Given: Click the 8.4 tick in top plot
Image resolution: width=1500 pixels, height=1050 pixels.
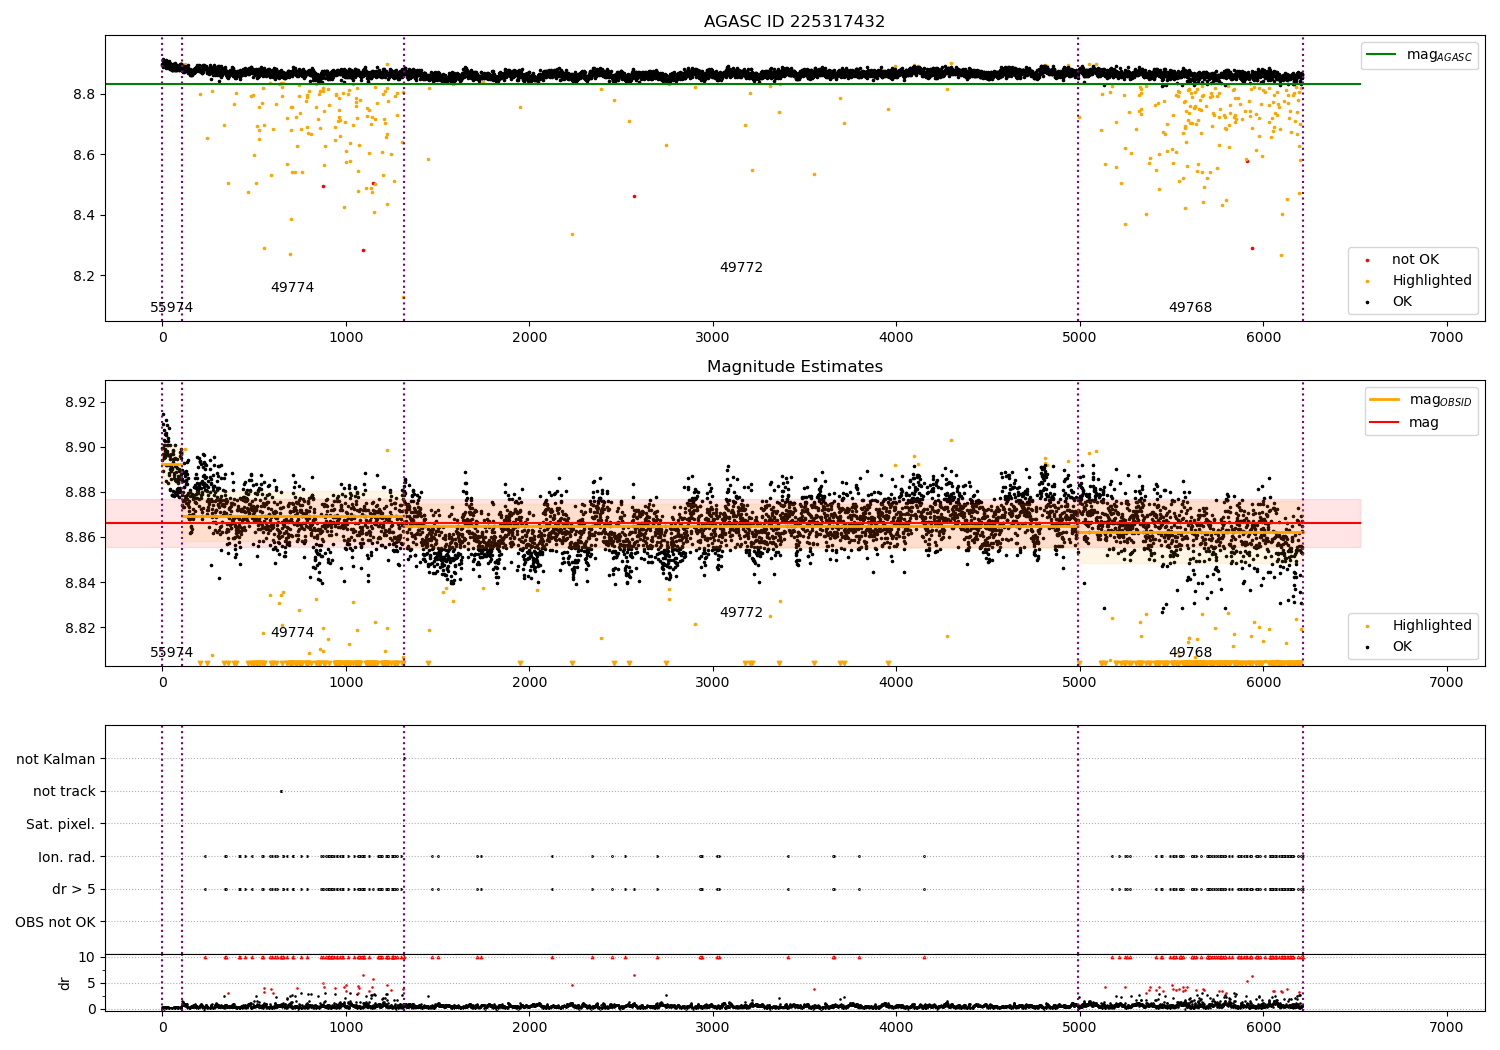Looking at the screenshot, I should [x=84, y=216].
